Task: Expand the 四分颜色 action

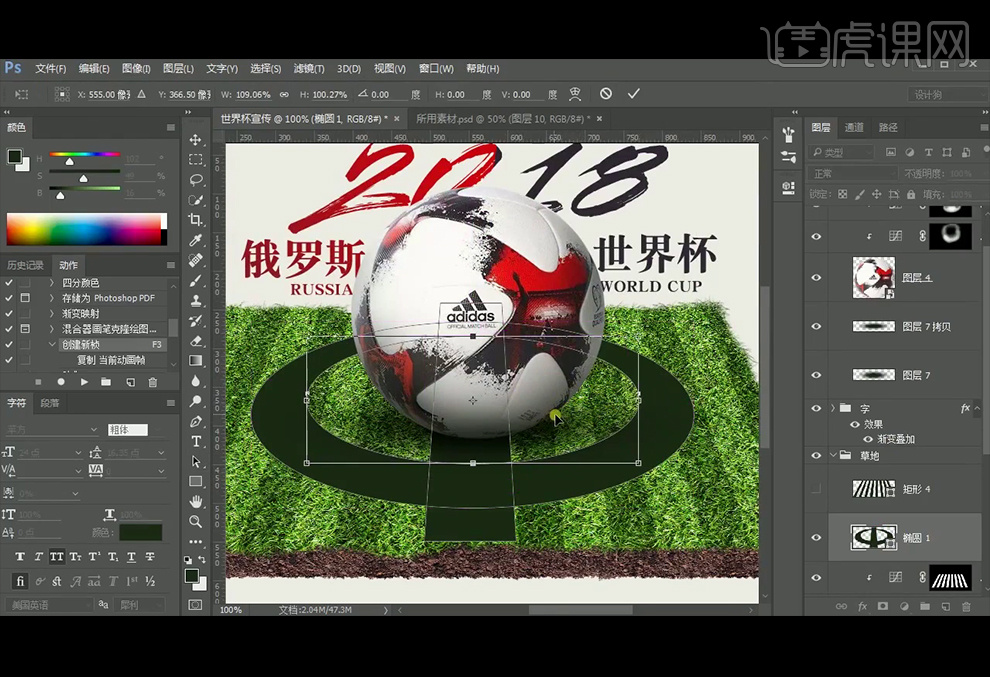Action: click(52, 283)
